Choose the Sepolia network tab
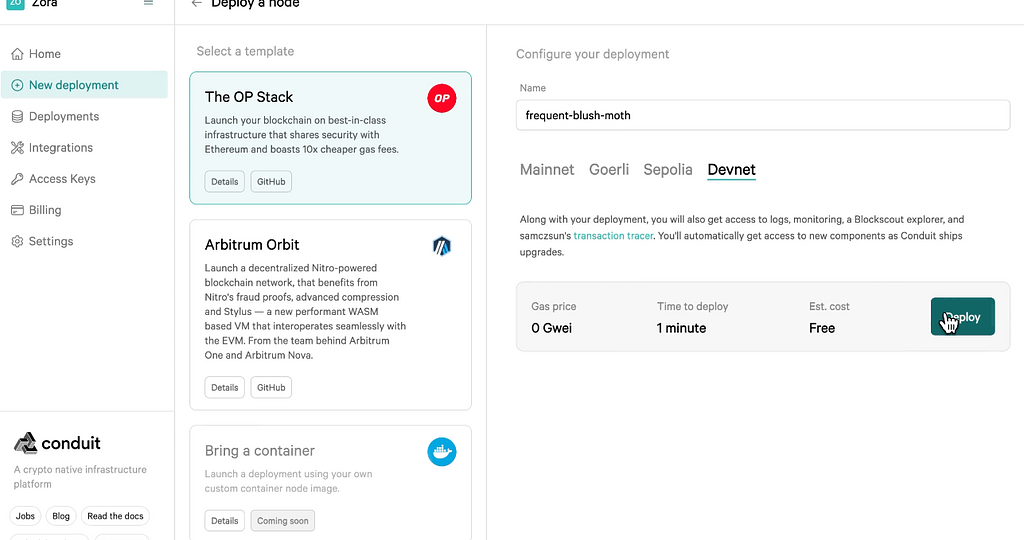 click(x=668, y=170)
